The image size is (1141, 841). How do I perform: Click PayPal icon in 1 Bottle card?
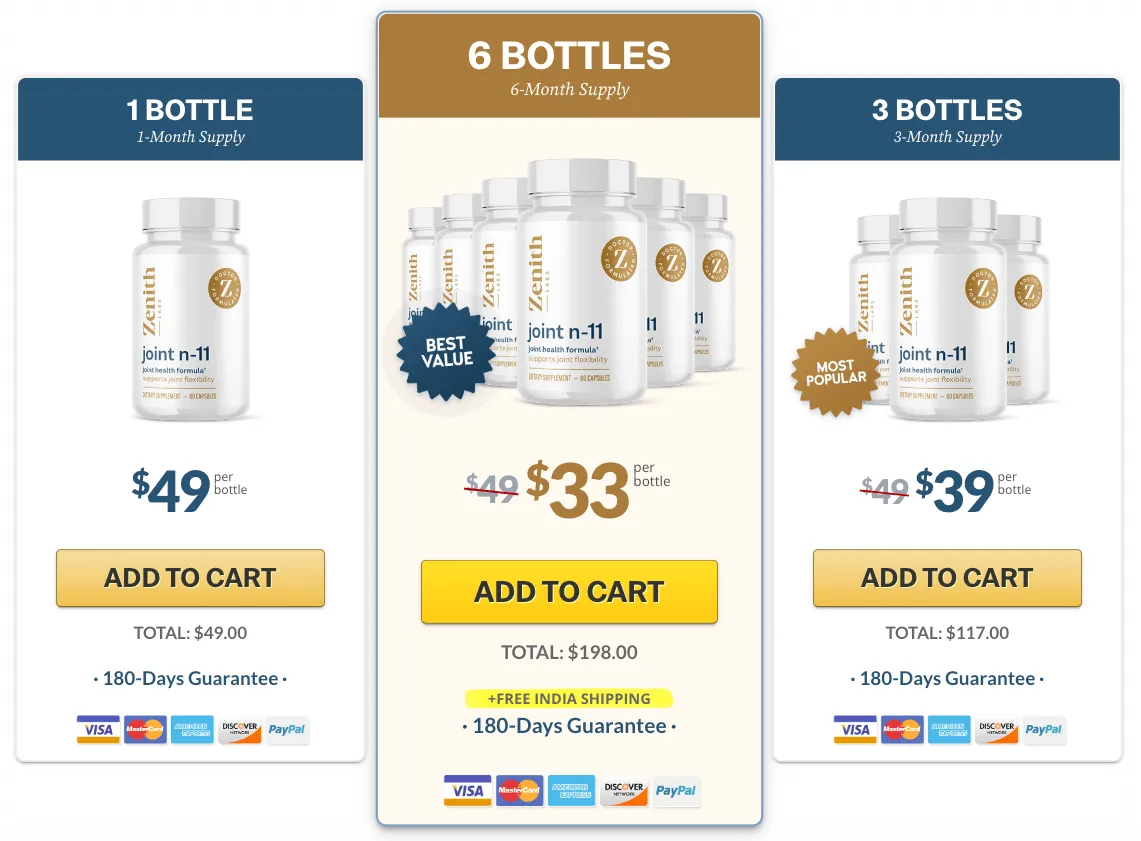click(x=287, y=730)
